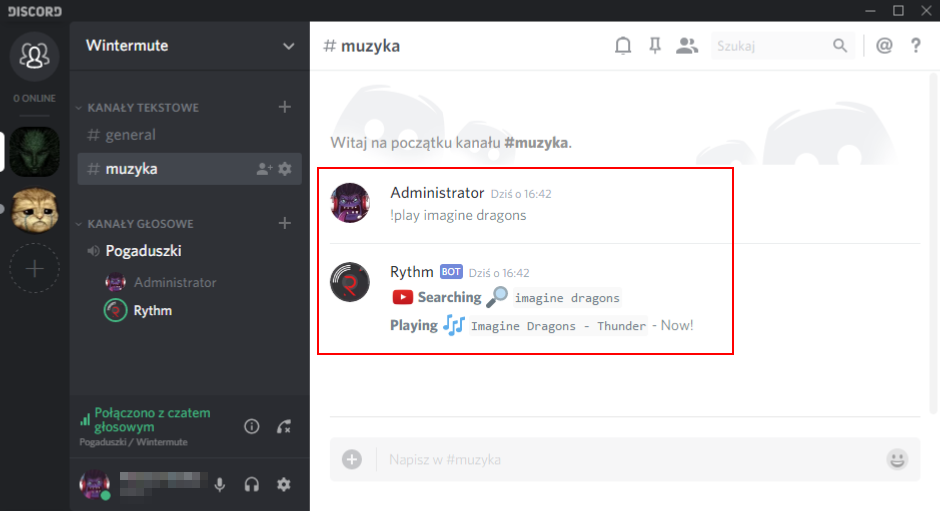
Task: Open recent mentions @ icon
Action: (x=884, y=46)
